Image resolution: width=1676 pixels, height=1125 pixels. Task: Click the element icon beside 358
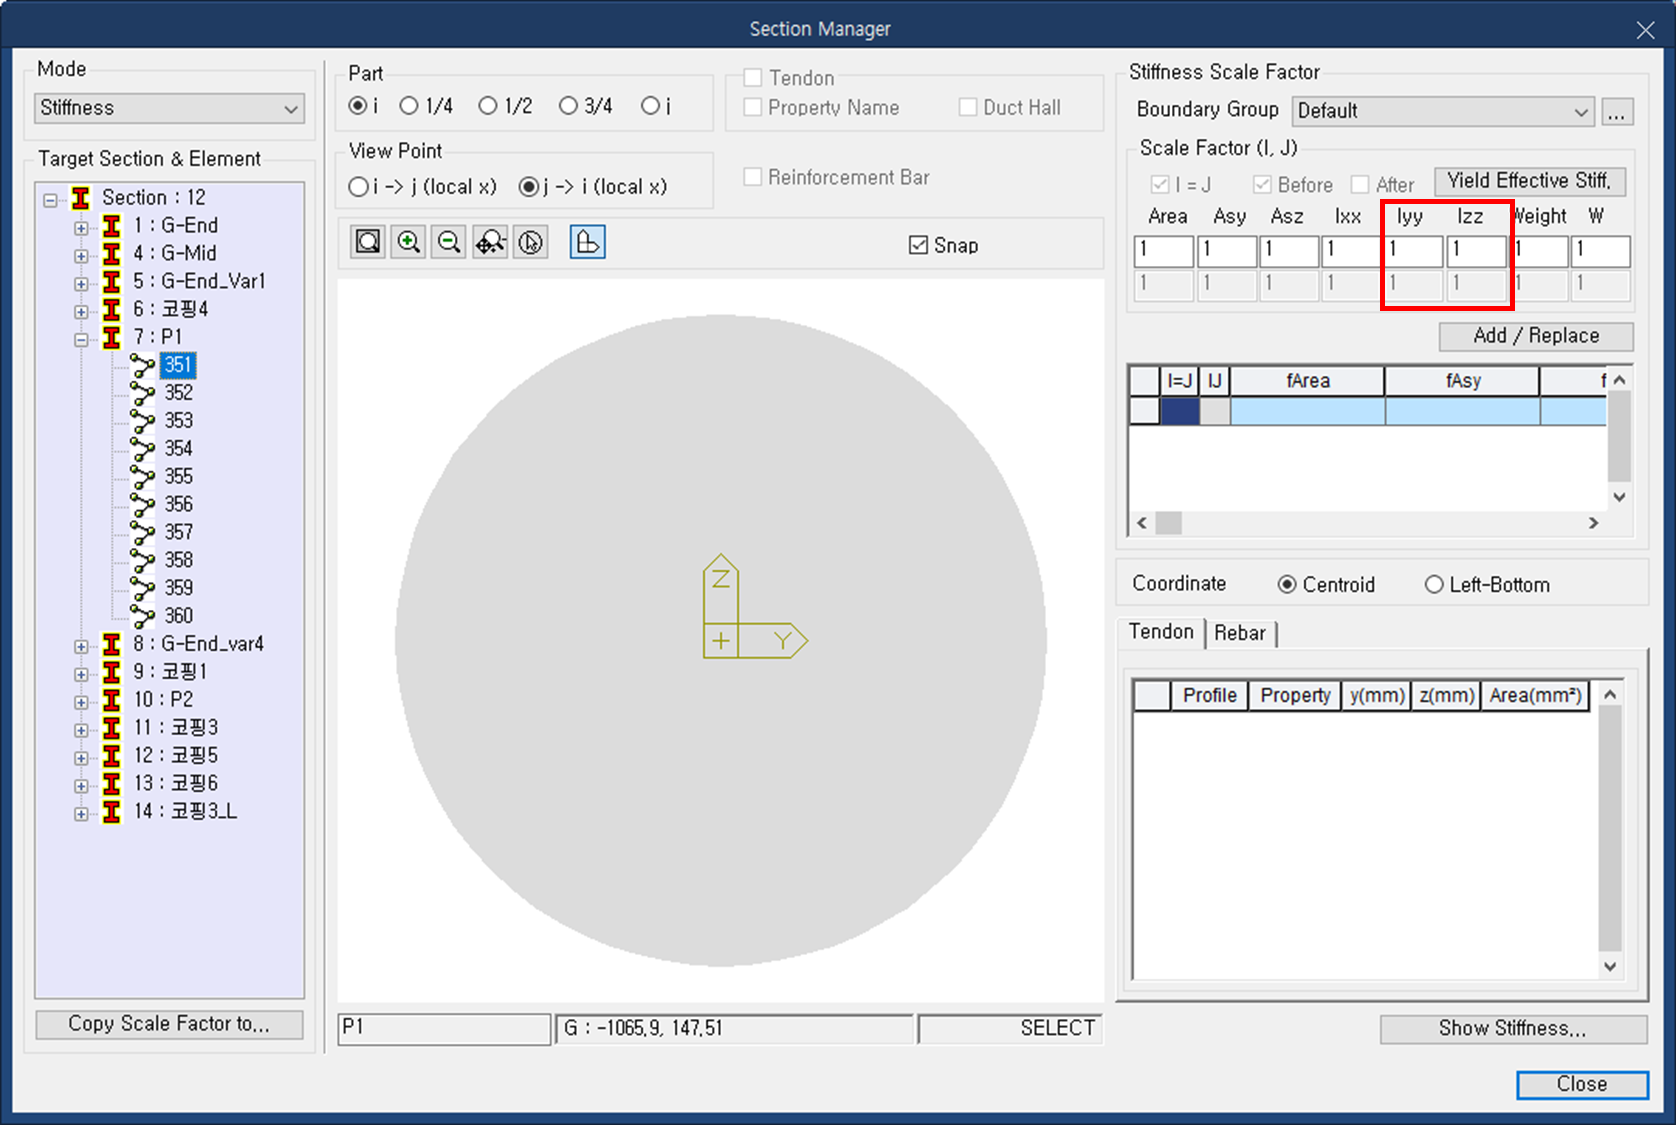click(x=143, y=561)
